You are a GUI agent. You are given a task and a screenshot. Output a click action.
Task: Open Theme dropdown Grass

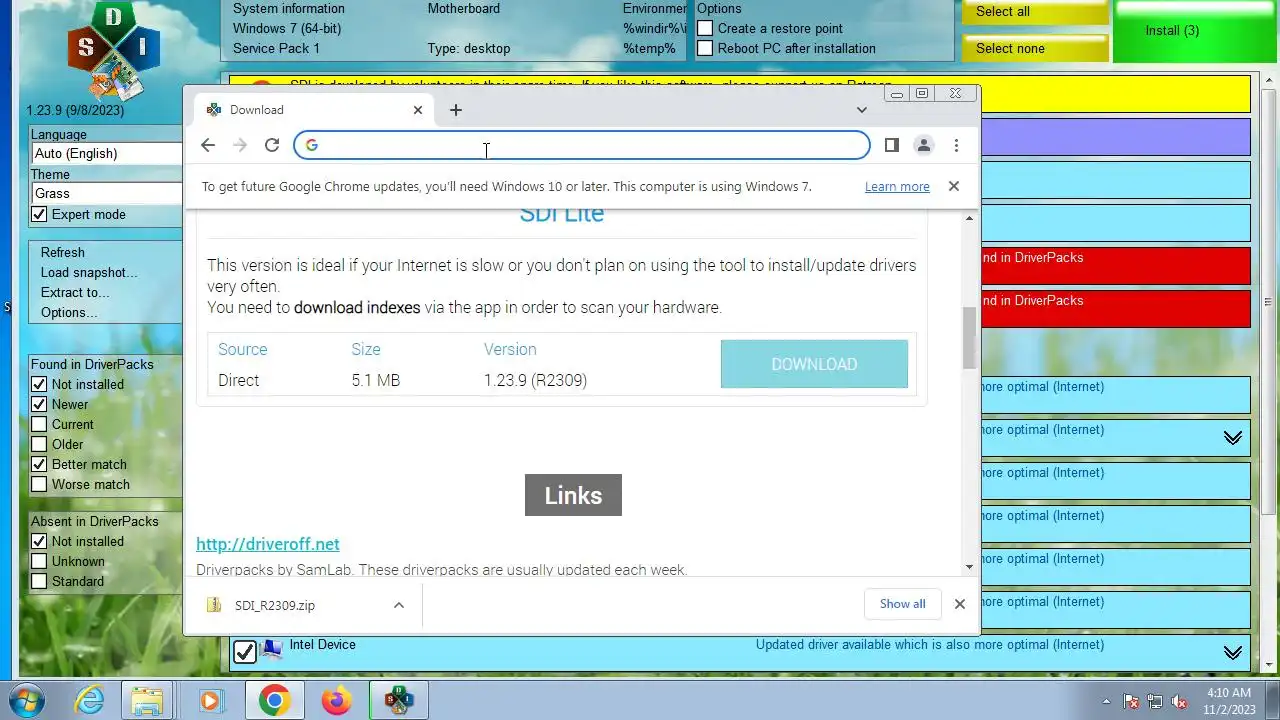[107, 193]
